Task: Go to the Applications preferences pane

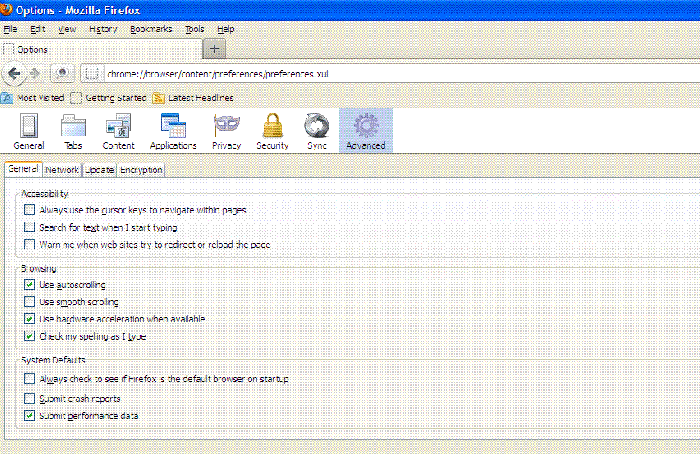Action: (173, 130)
